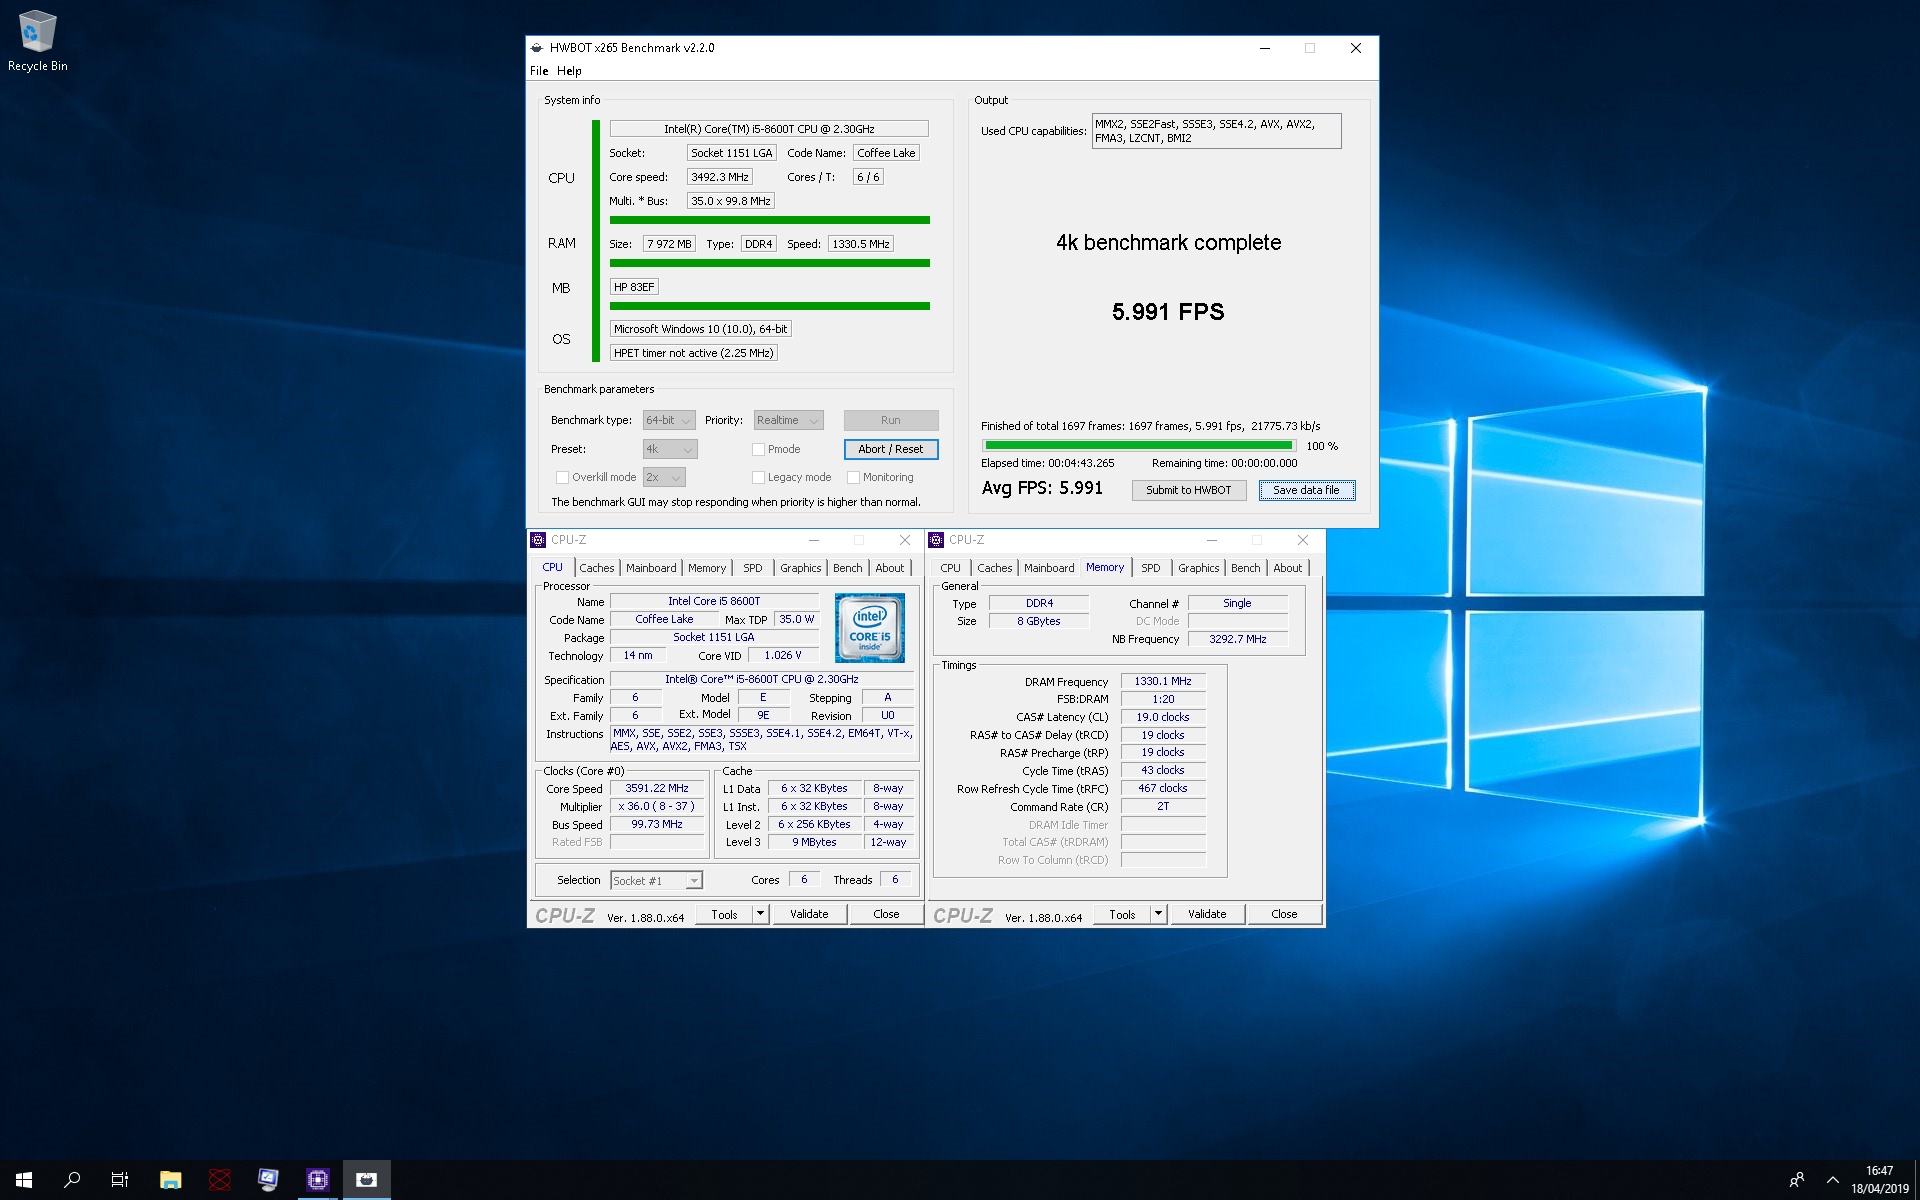Click the benchmark progress bar at 100%
This screenshot has width=1920, height=1200.
click(1138, 446)
